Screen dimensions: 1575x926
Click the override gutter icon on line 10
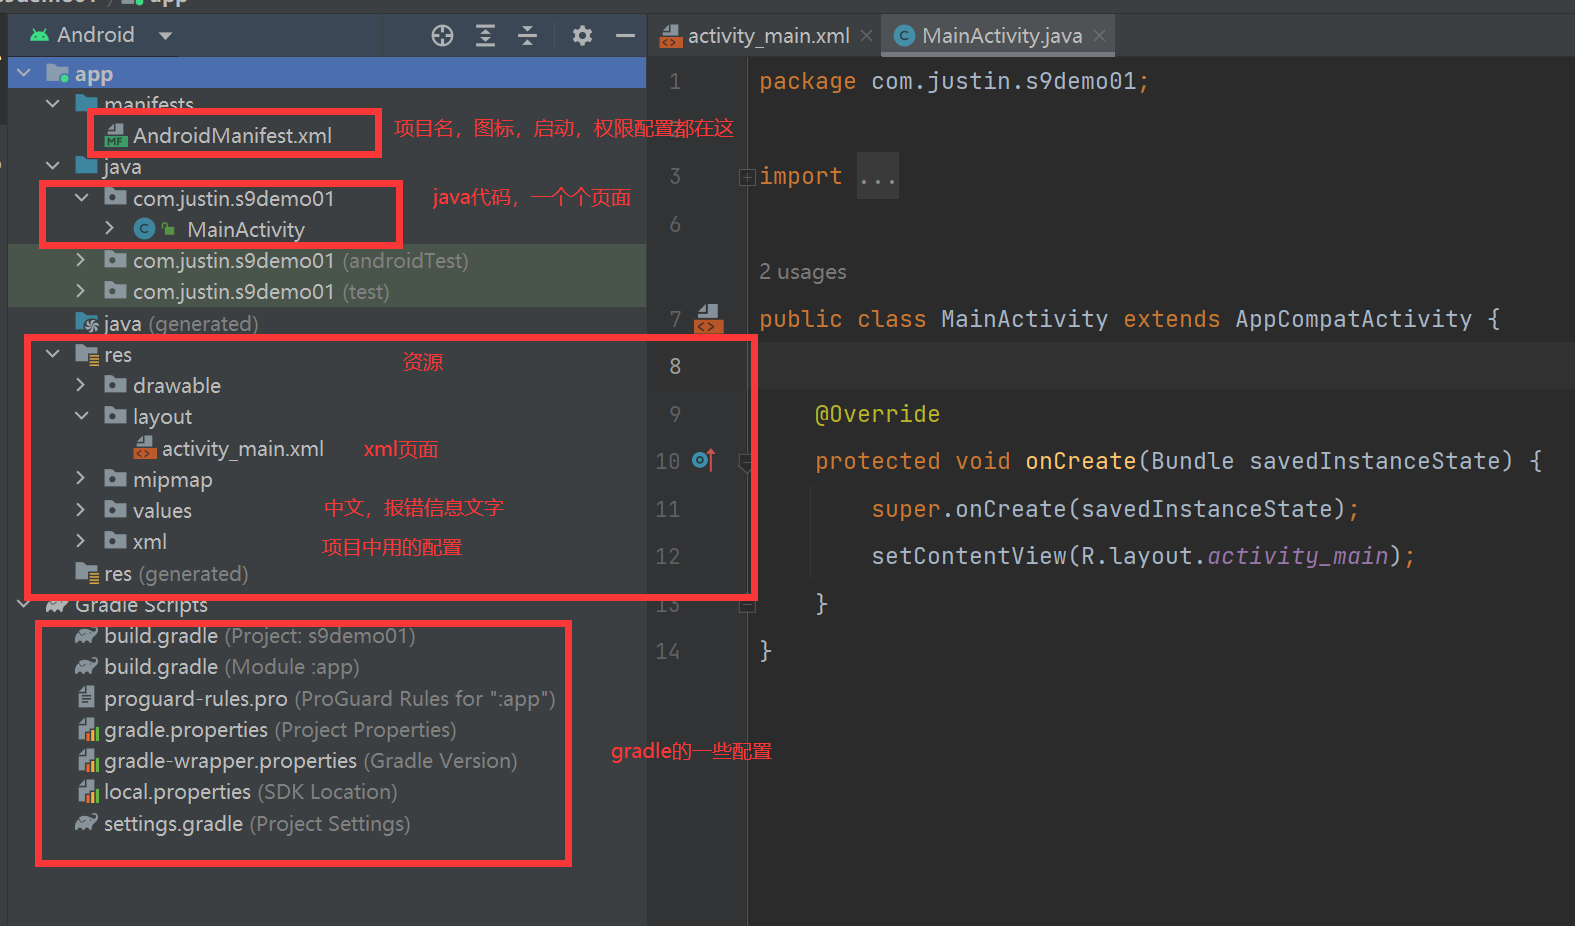(x=704, y=460)
